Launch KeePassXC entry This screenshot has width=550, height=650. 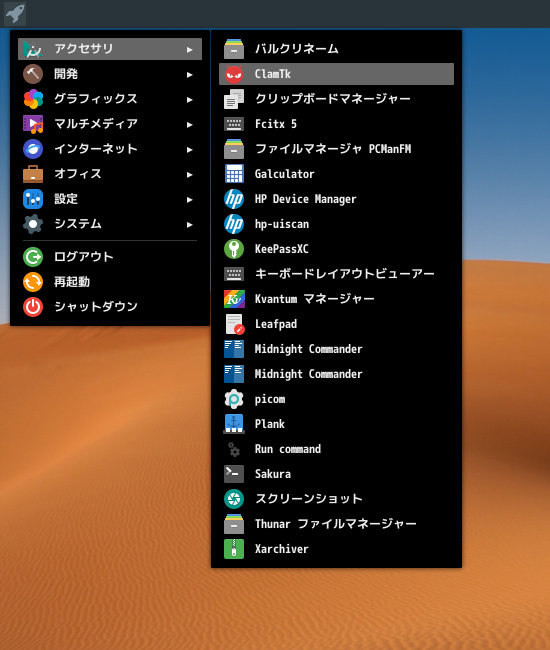point(336,249)
